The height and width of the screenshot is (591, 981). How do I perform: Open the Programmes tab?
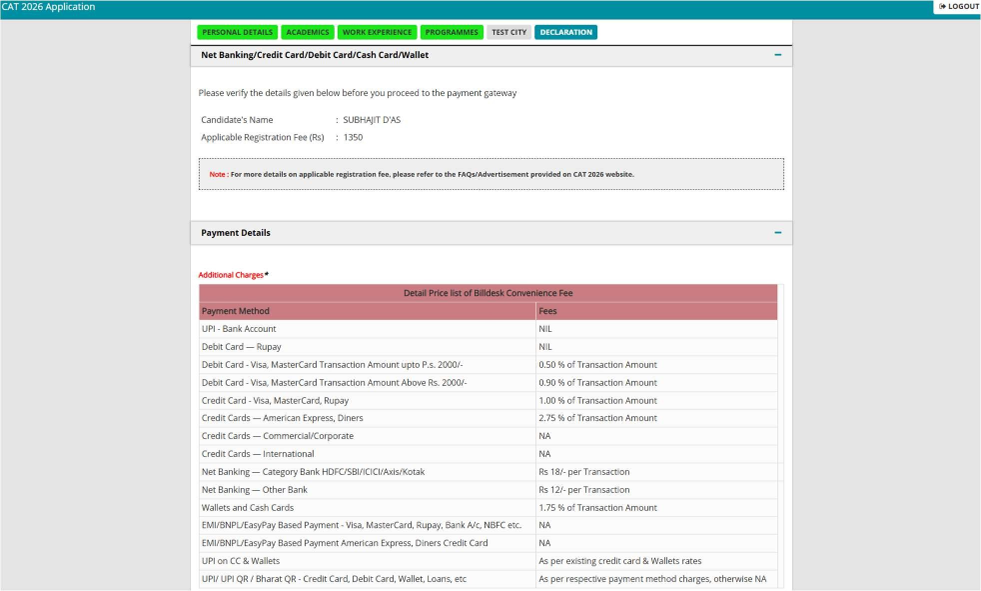(451, 32)
